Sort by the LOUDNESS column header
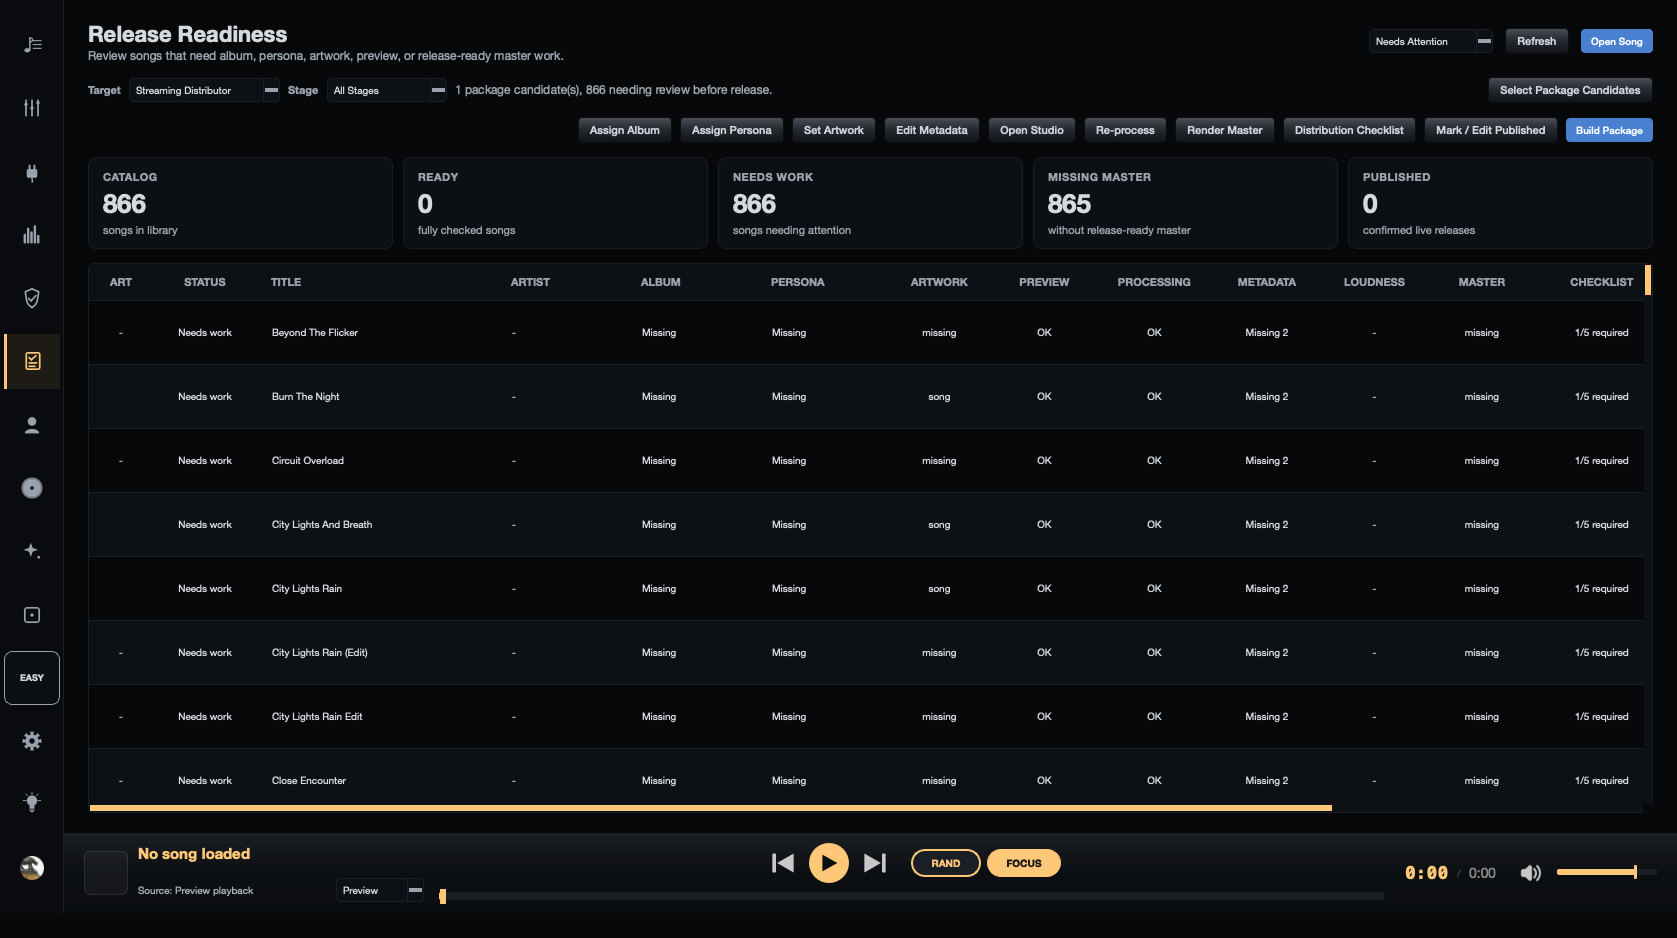1677x938 pixels. click(1374, 282)
